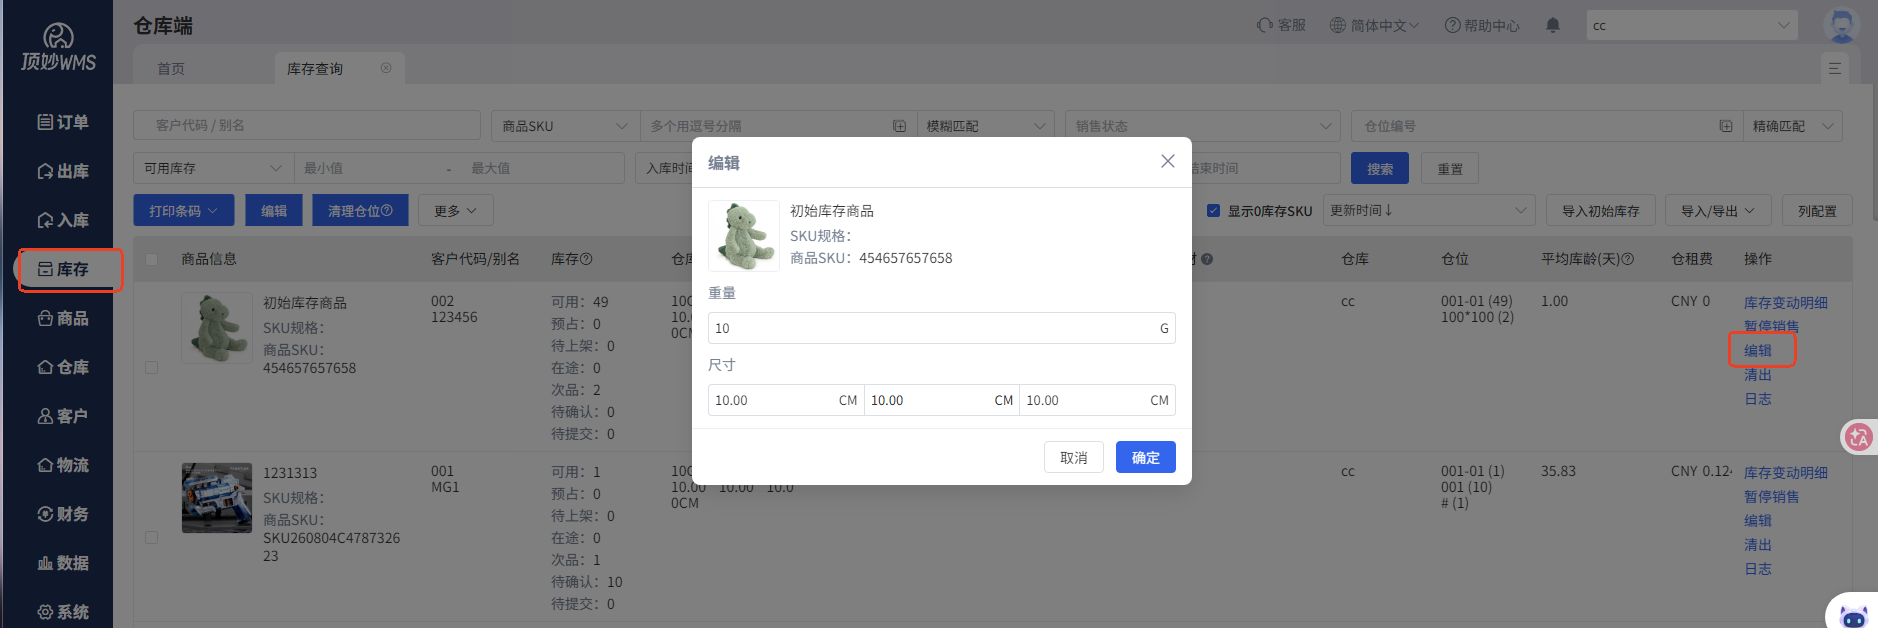Open the 导入/导出 dropdown
Screen dimensions: 1878x628
tap(1718, 210)
